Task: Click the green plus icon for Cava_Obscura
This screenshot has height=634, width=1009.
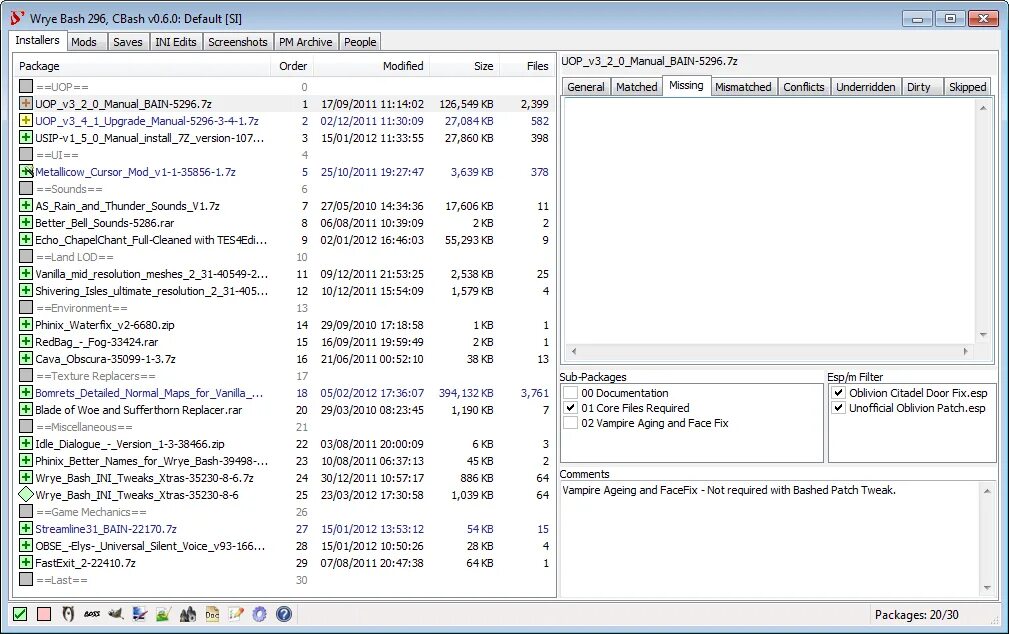Action: tap(26, 359)
